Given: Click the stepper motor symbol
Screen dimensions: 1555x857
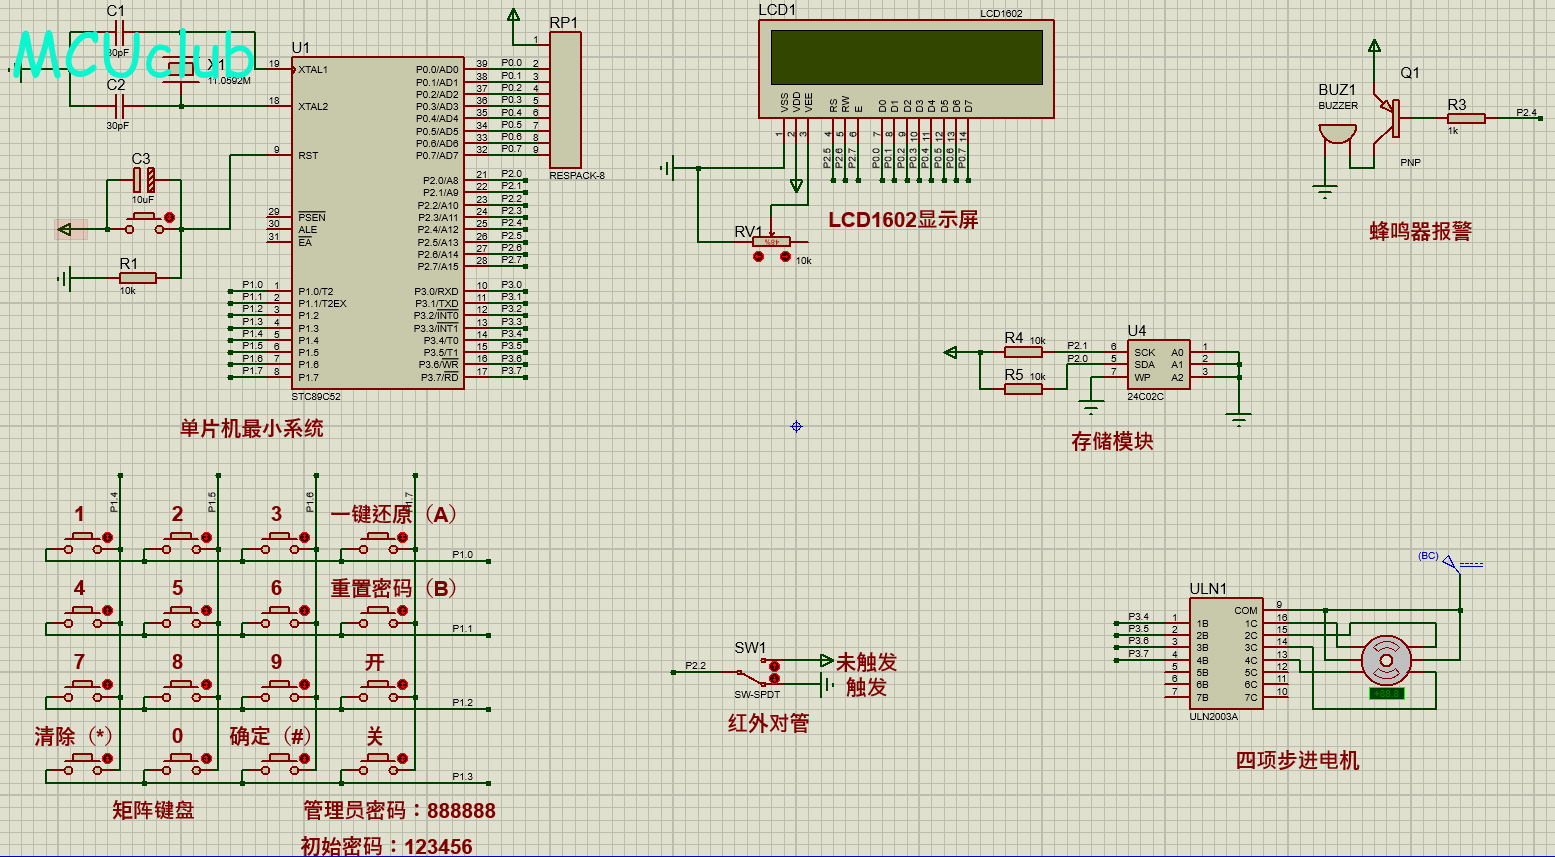Looking at the screenshot, I should pyautogui.click(x=1386, y=660).
